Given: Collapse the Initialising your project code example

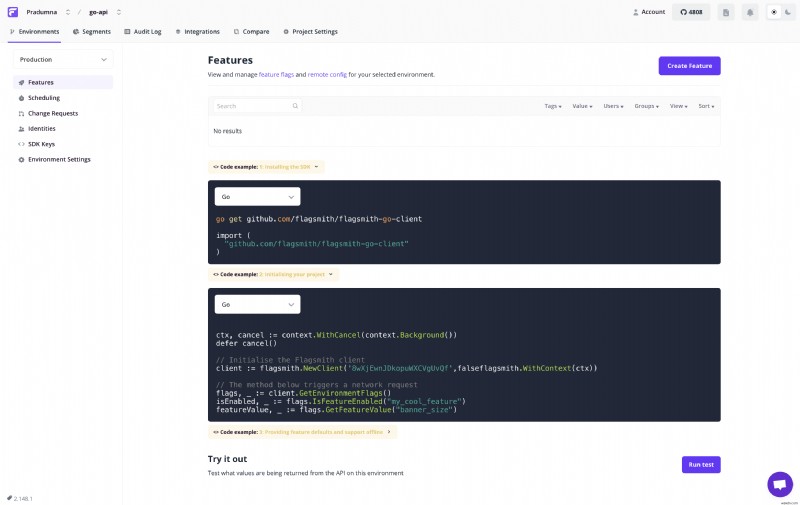Looking at the screenshot, I should (x=273, y=274).
